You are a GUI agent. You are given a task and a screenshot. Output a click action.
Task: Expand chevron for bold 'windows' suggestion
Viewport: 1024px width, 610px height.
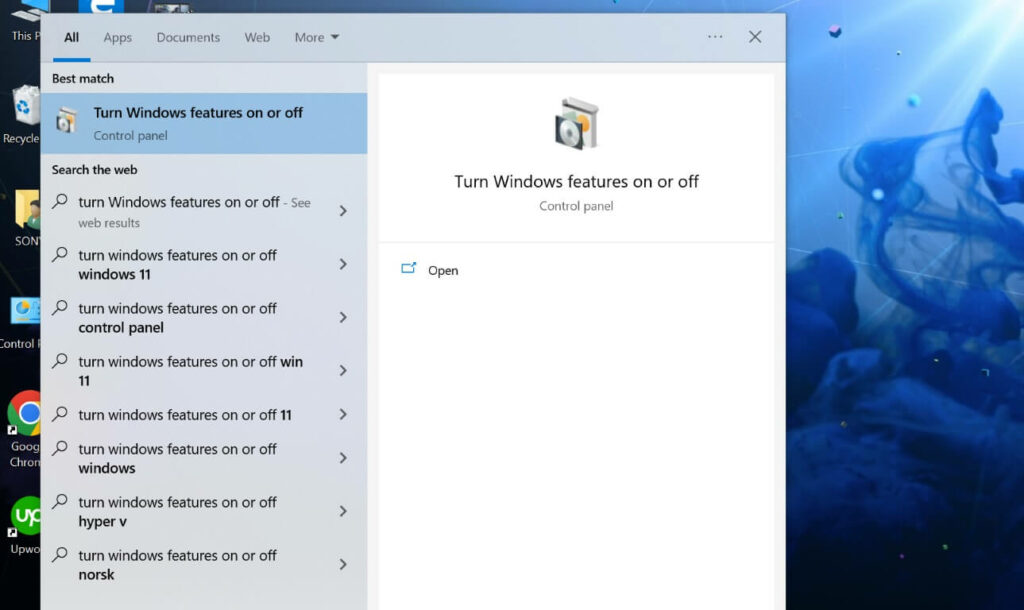[343, 458]
